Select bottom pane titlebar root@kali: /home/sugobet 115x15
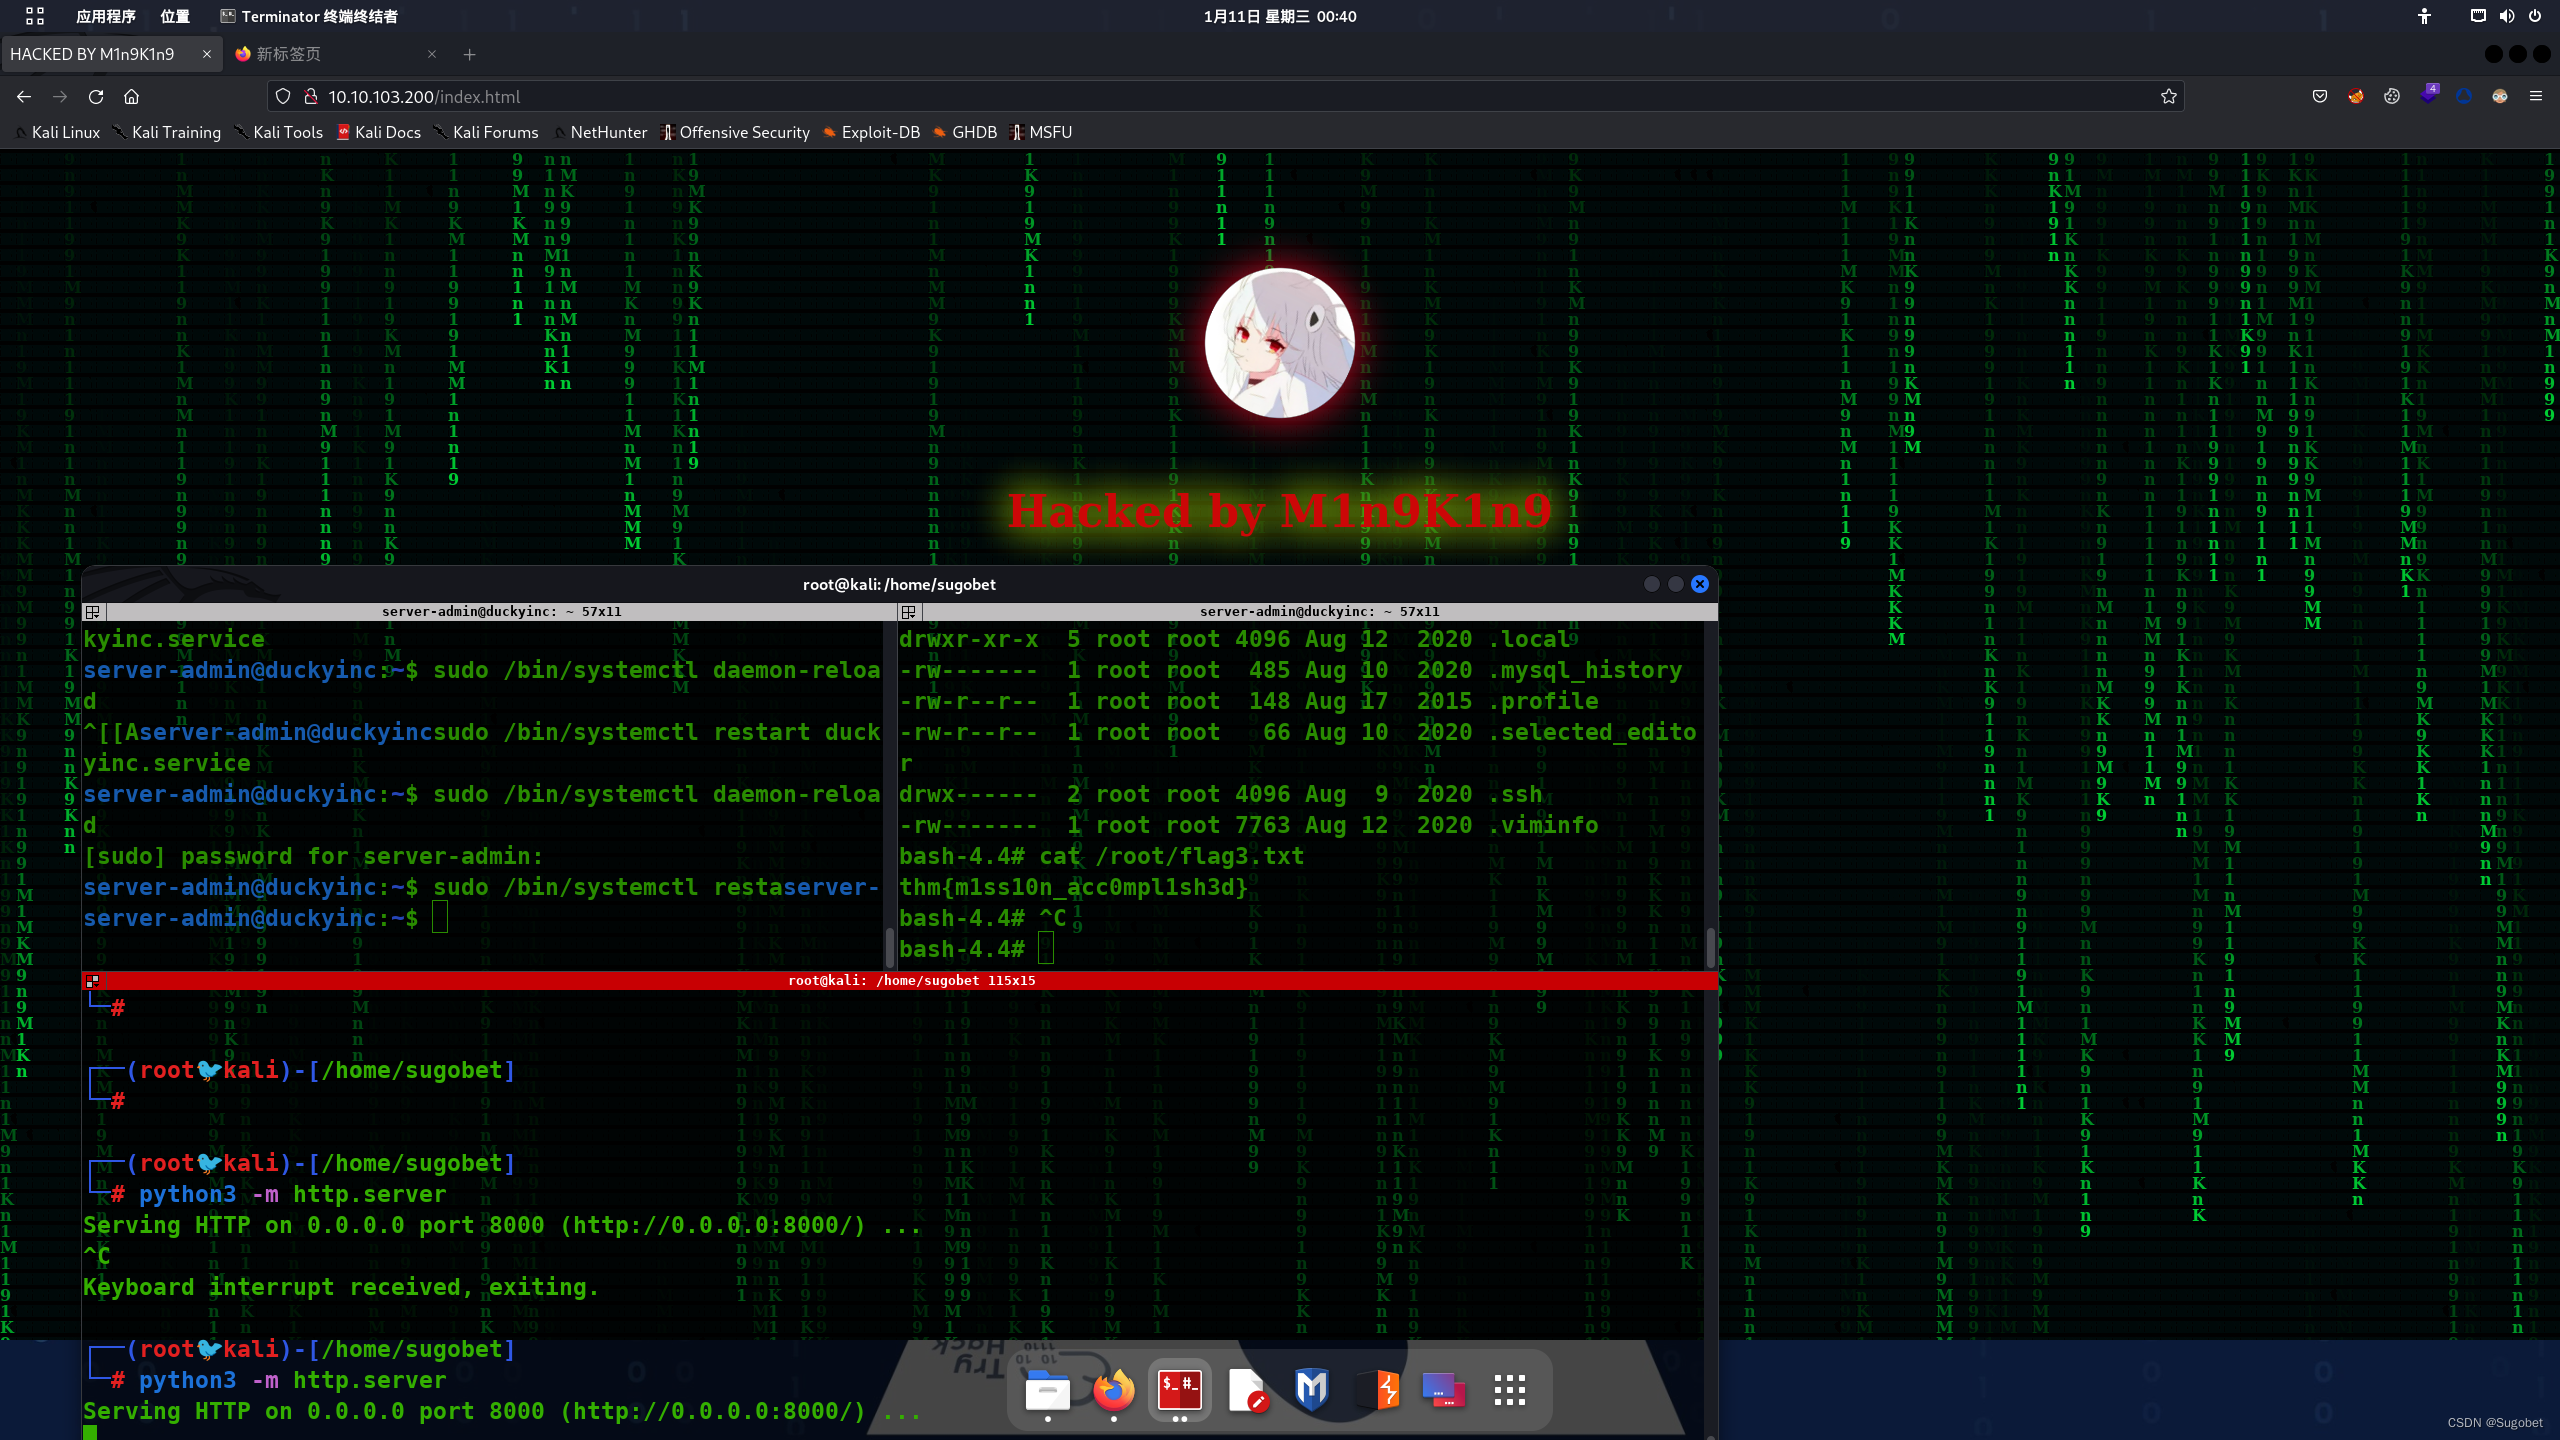 (911, 981)
